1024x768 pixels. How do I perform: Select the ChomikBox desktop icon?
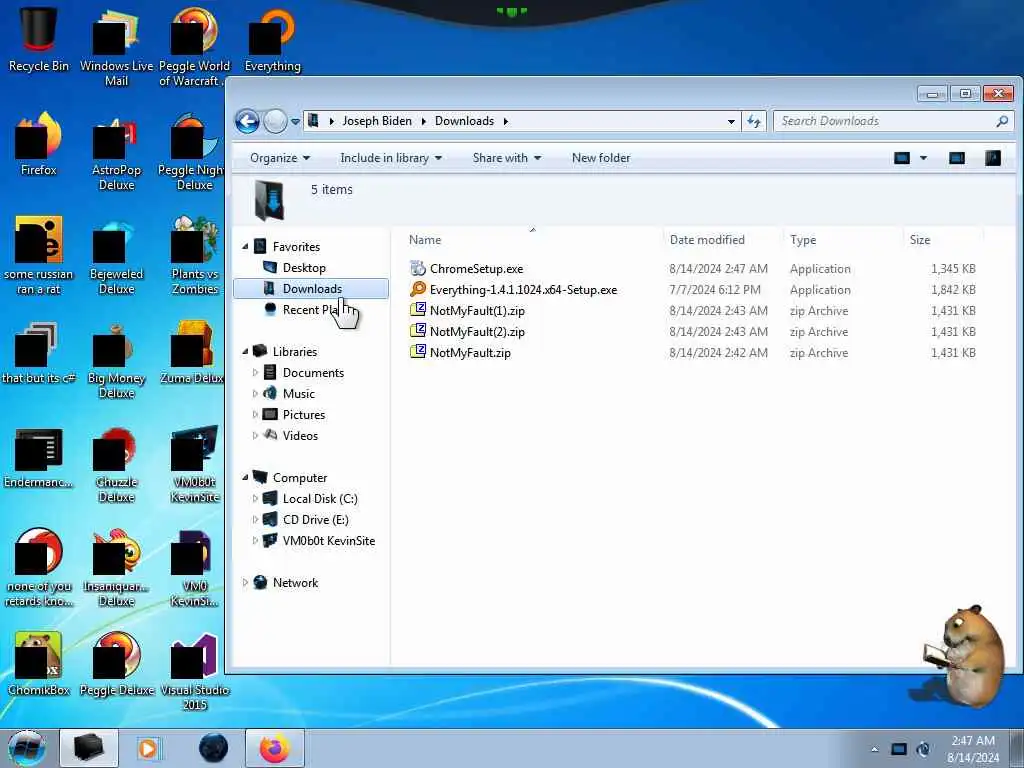(x=38, y=665)
